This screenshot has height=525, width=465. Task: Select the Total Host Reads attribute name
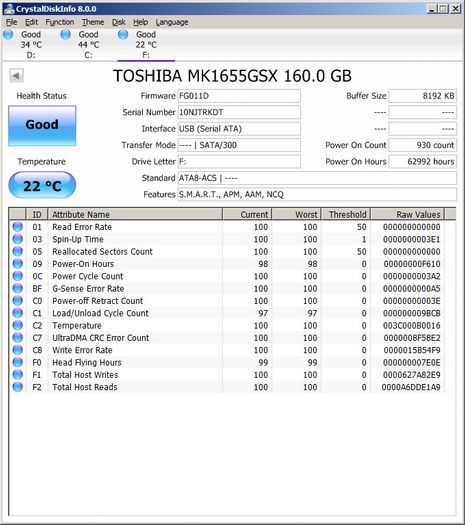tap(85, 387)
